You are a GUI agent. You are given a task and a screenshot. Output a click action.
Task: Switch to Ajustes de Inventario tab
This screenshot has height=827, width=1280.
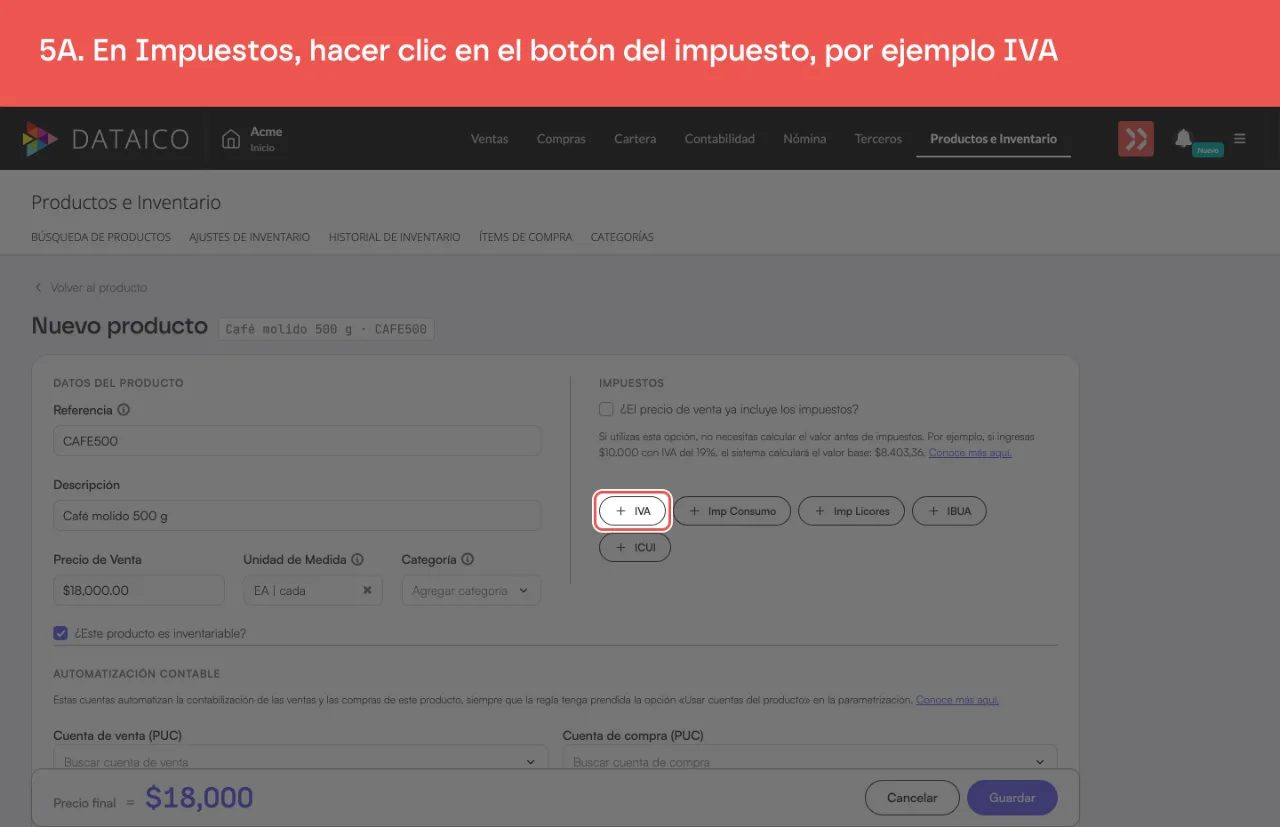click(250, 238)
